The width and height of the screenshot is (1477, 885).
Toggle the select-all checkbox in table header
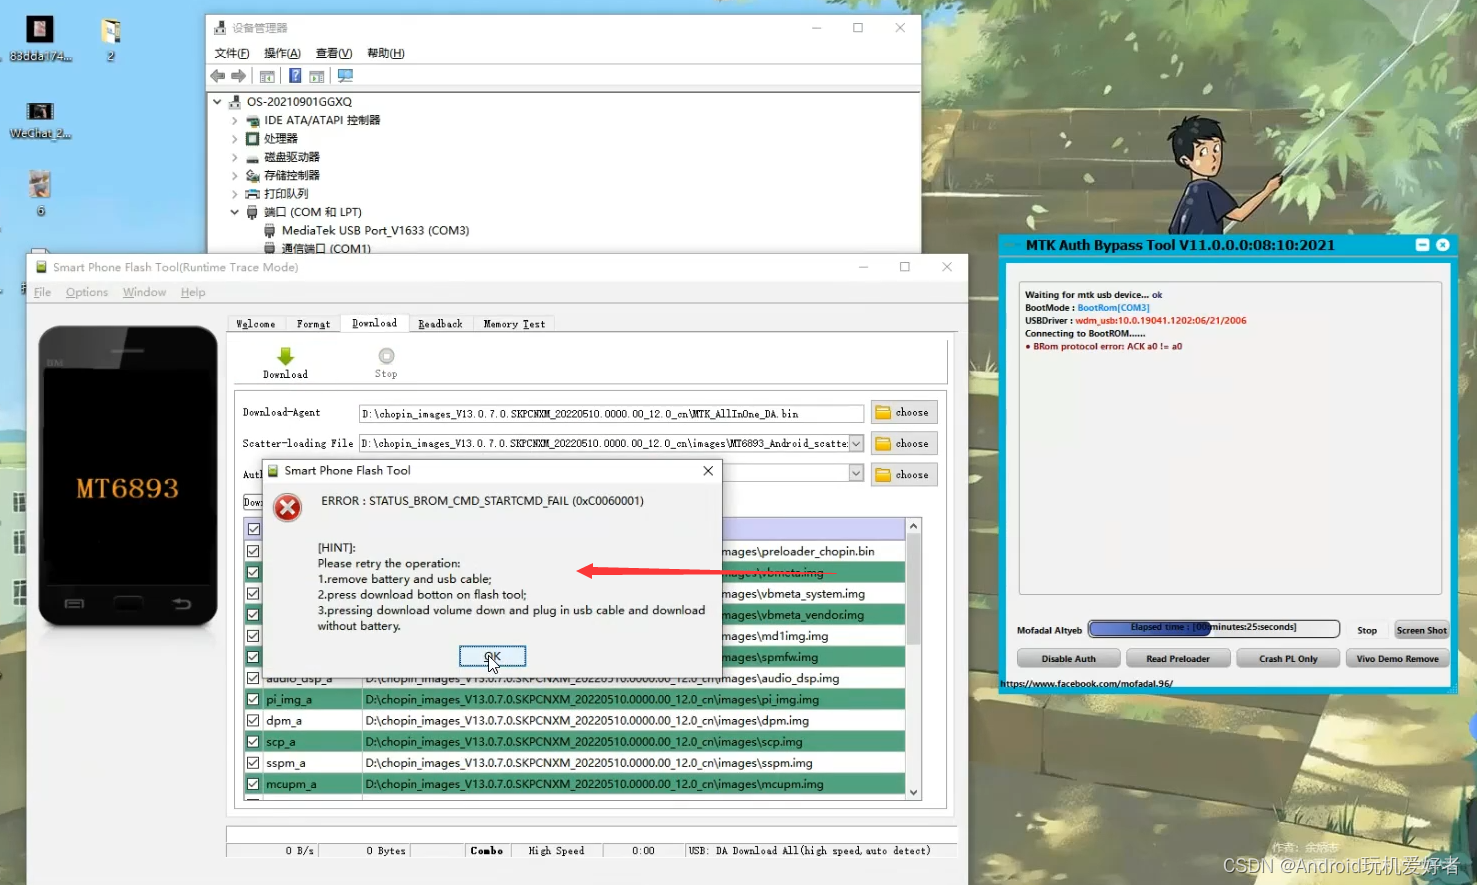(253, 529)
